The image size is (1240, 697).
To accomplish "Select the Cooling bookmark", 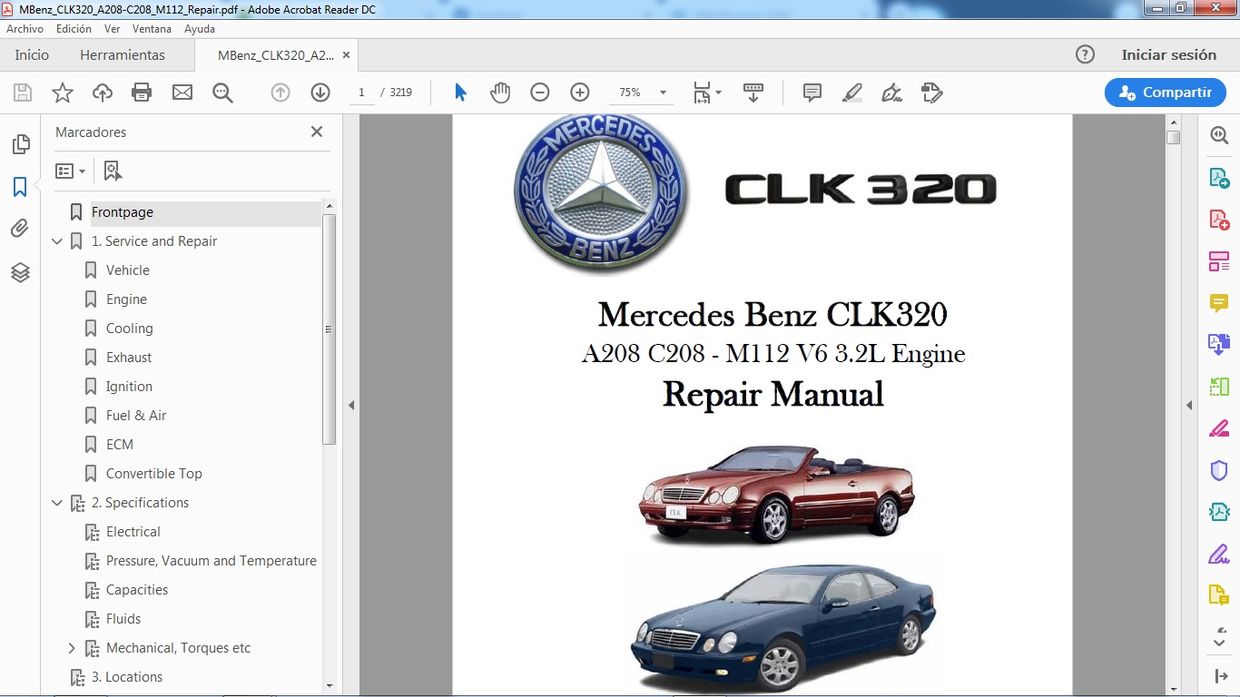I will pyautogui.click(x=129, y=328).
